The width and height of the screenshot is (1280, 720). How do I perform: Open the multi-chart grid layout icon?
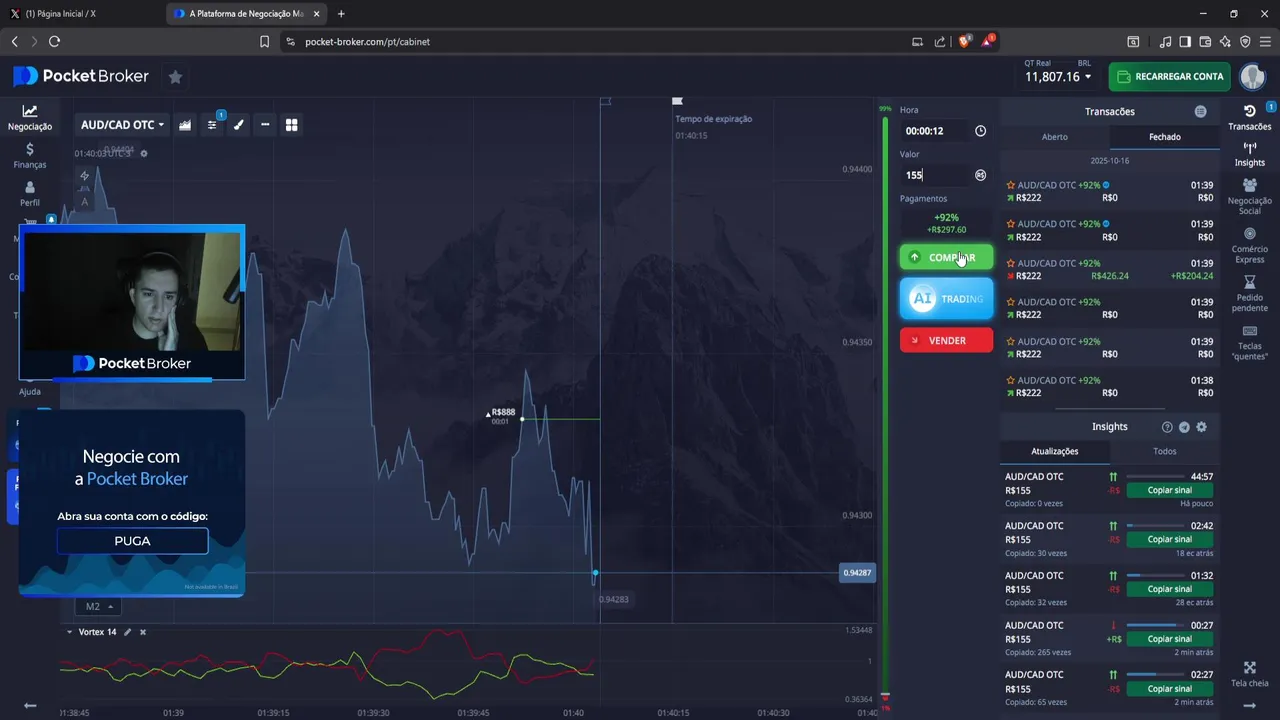click(292, 125)
